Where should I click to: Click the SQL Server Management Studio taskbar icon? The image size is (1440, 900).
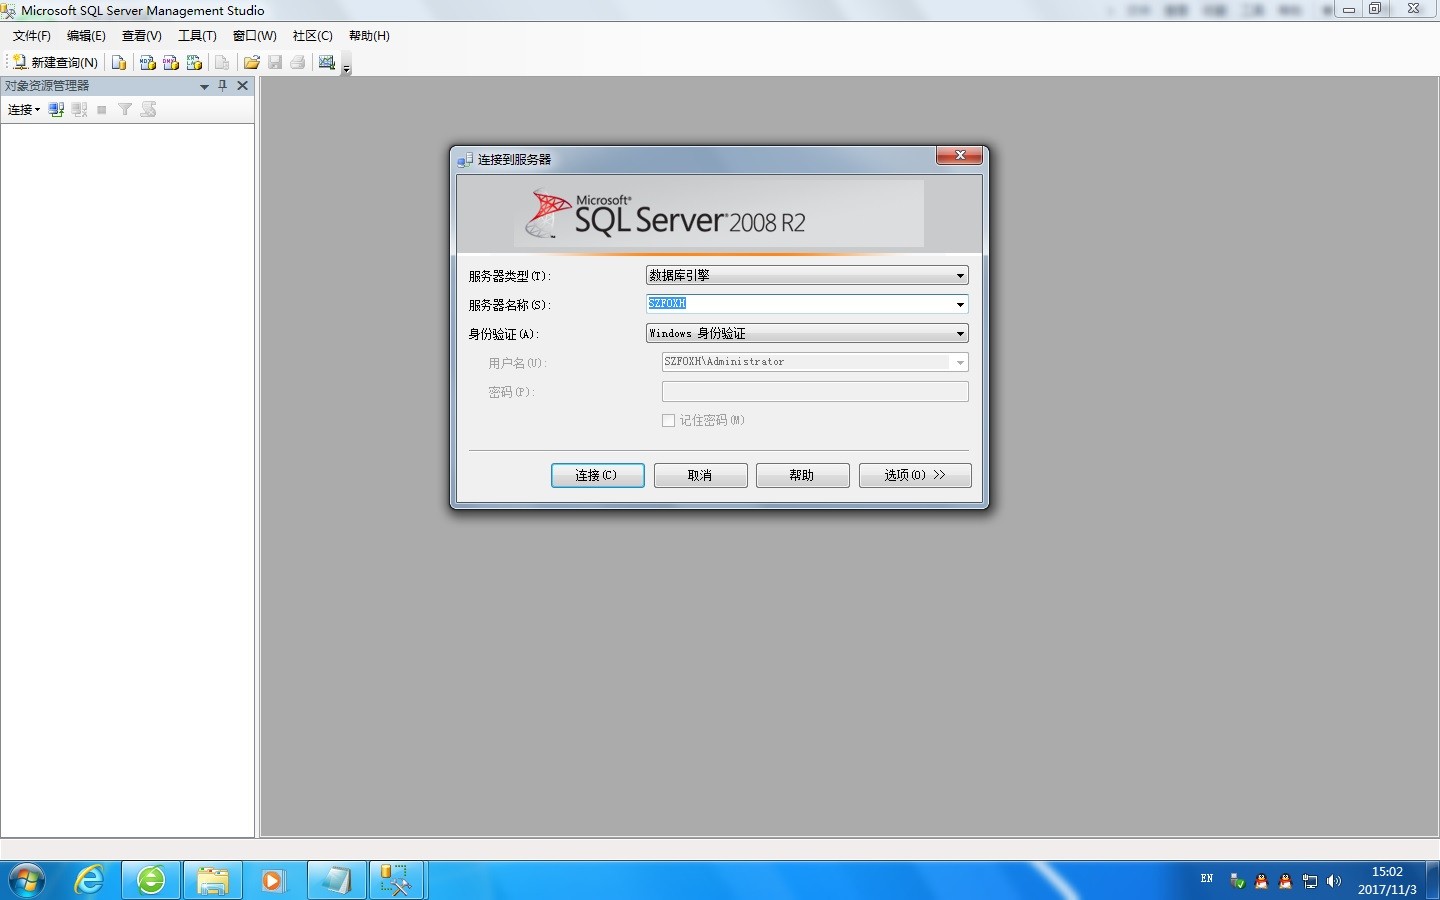tap(397, 881)
